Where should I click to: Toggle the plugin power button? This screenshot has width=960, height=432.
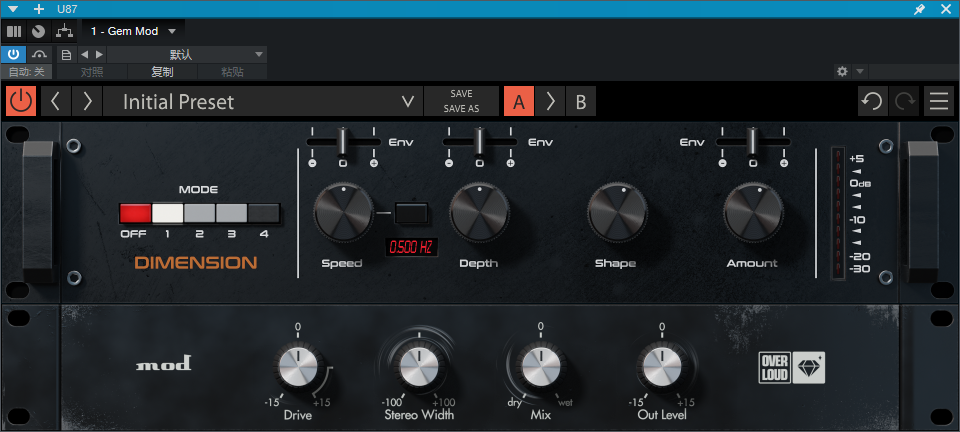click(x=21, y=101)
